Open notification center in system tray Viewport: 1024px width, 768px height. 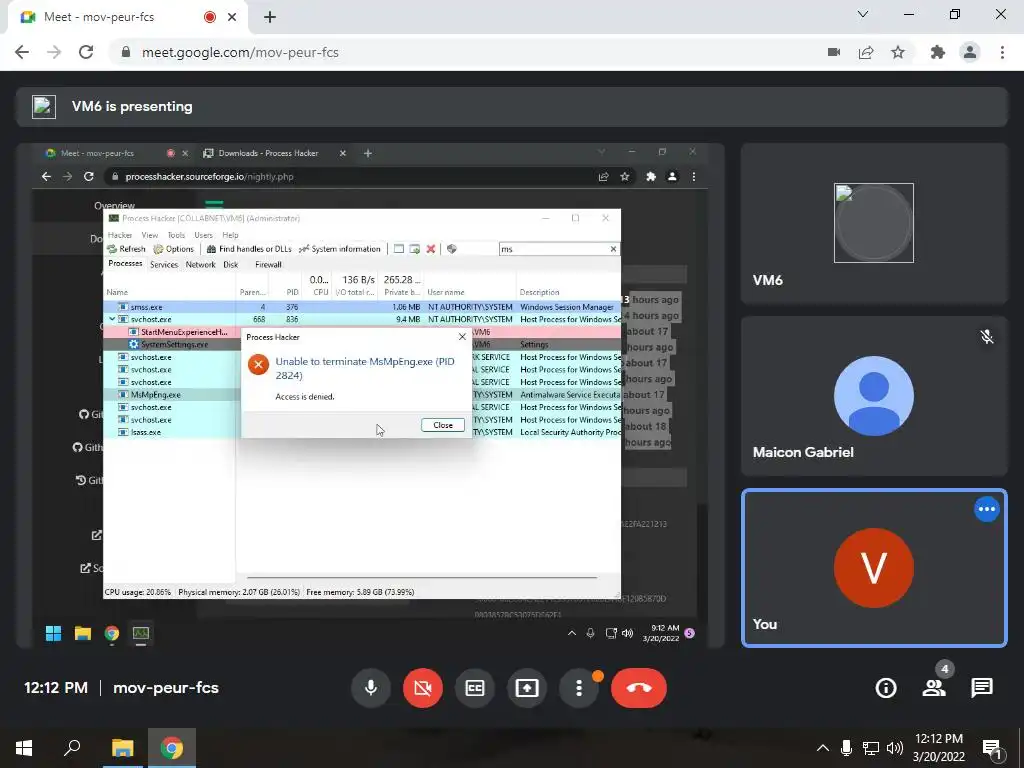pos(992,749)
